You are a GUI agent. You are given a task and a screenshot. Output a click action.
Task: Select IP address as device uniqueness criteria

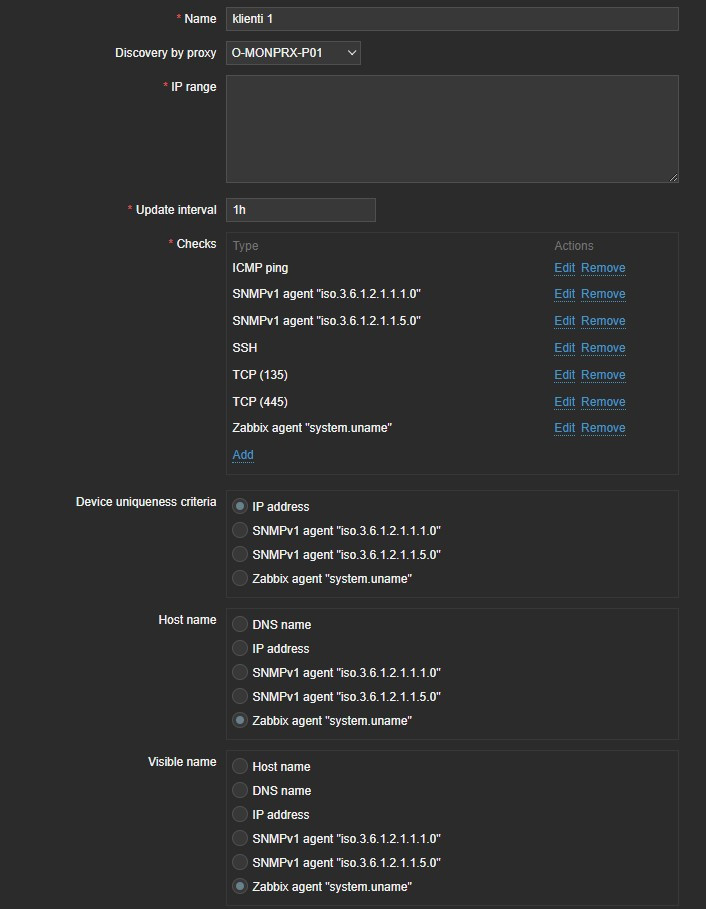[240, 507]
